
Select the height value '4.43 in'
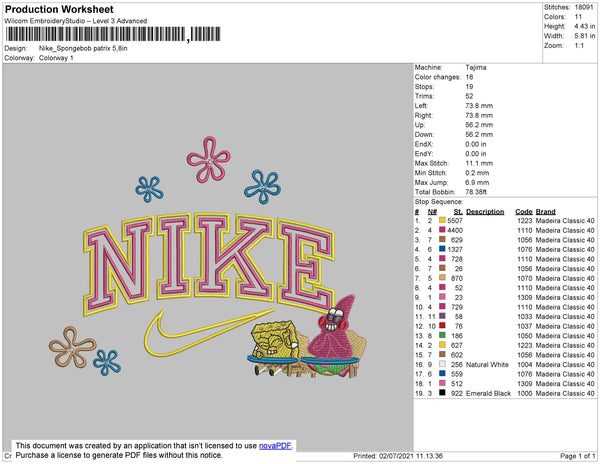pyautogui.click(x=584, y=26)
